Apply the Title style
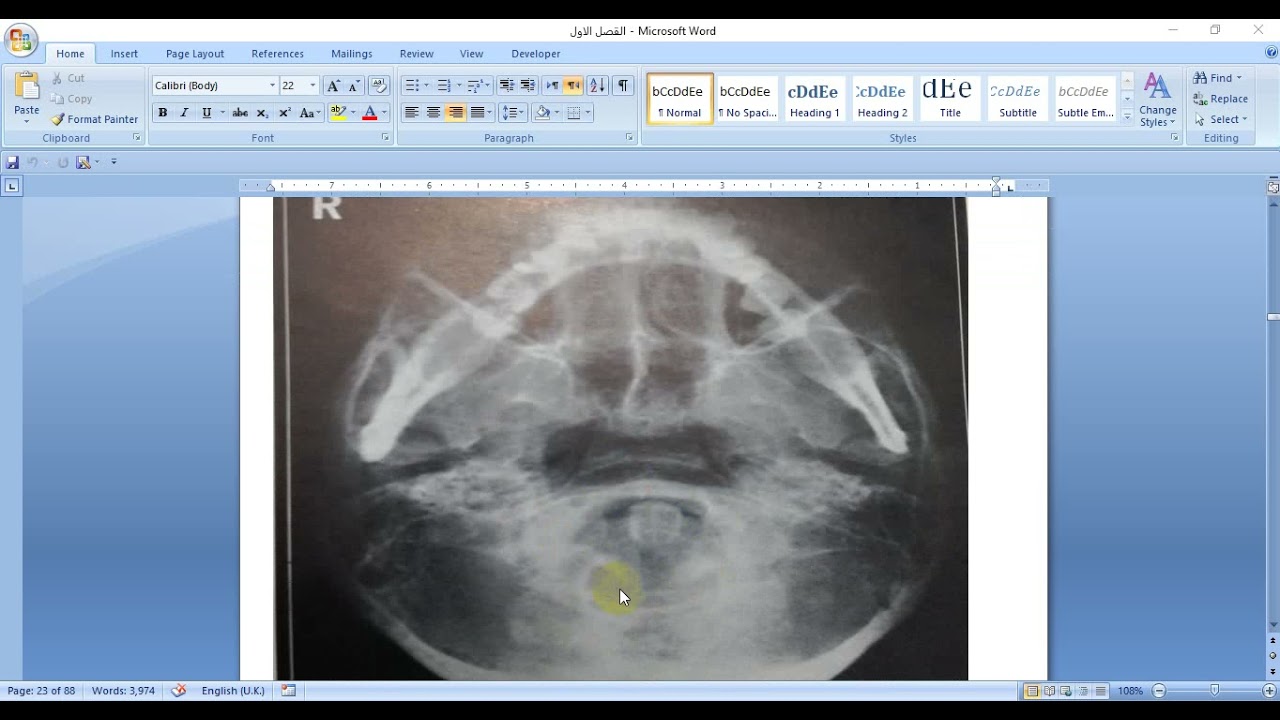The height and width of the screenshot is (720, 1280). 950,99
